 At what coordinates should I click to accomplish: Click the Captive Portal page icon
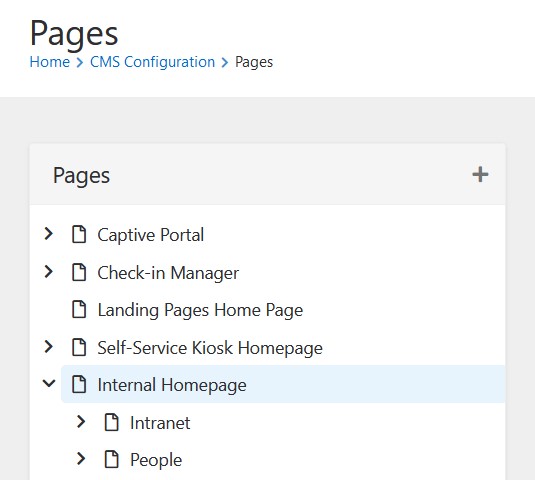pos(79,234)
